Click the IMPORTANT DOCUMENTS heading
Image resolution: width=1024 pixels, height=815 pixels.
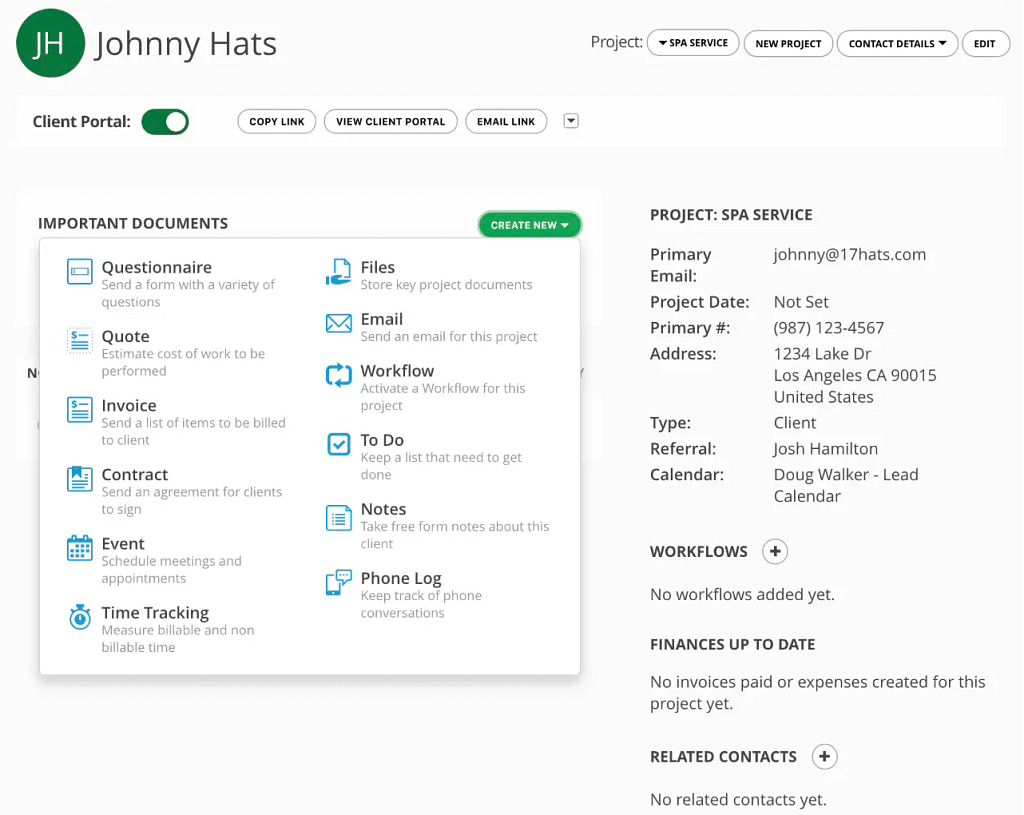[x=133, y=223]
